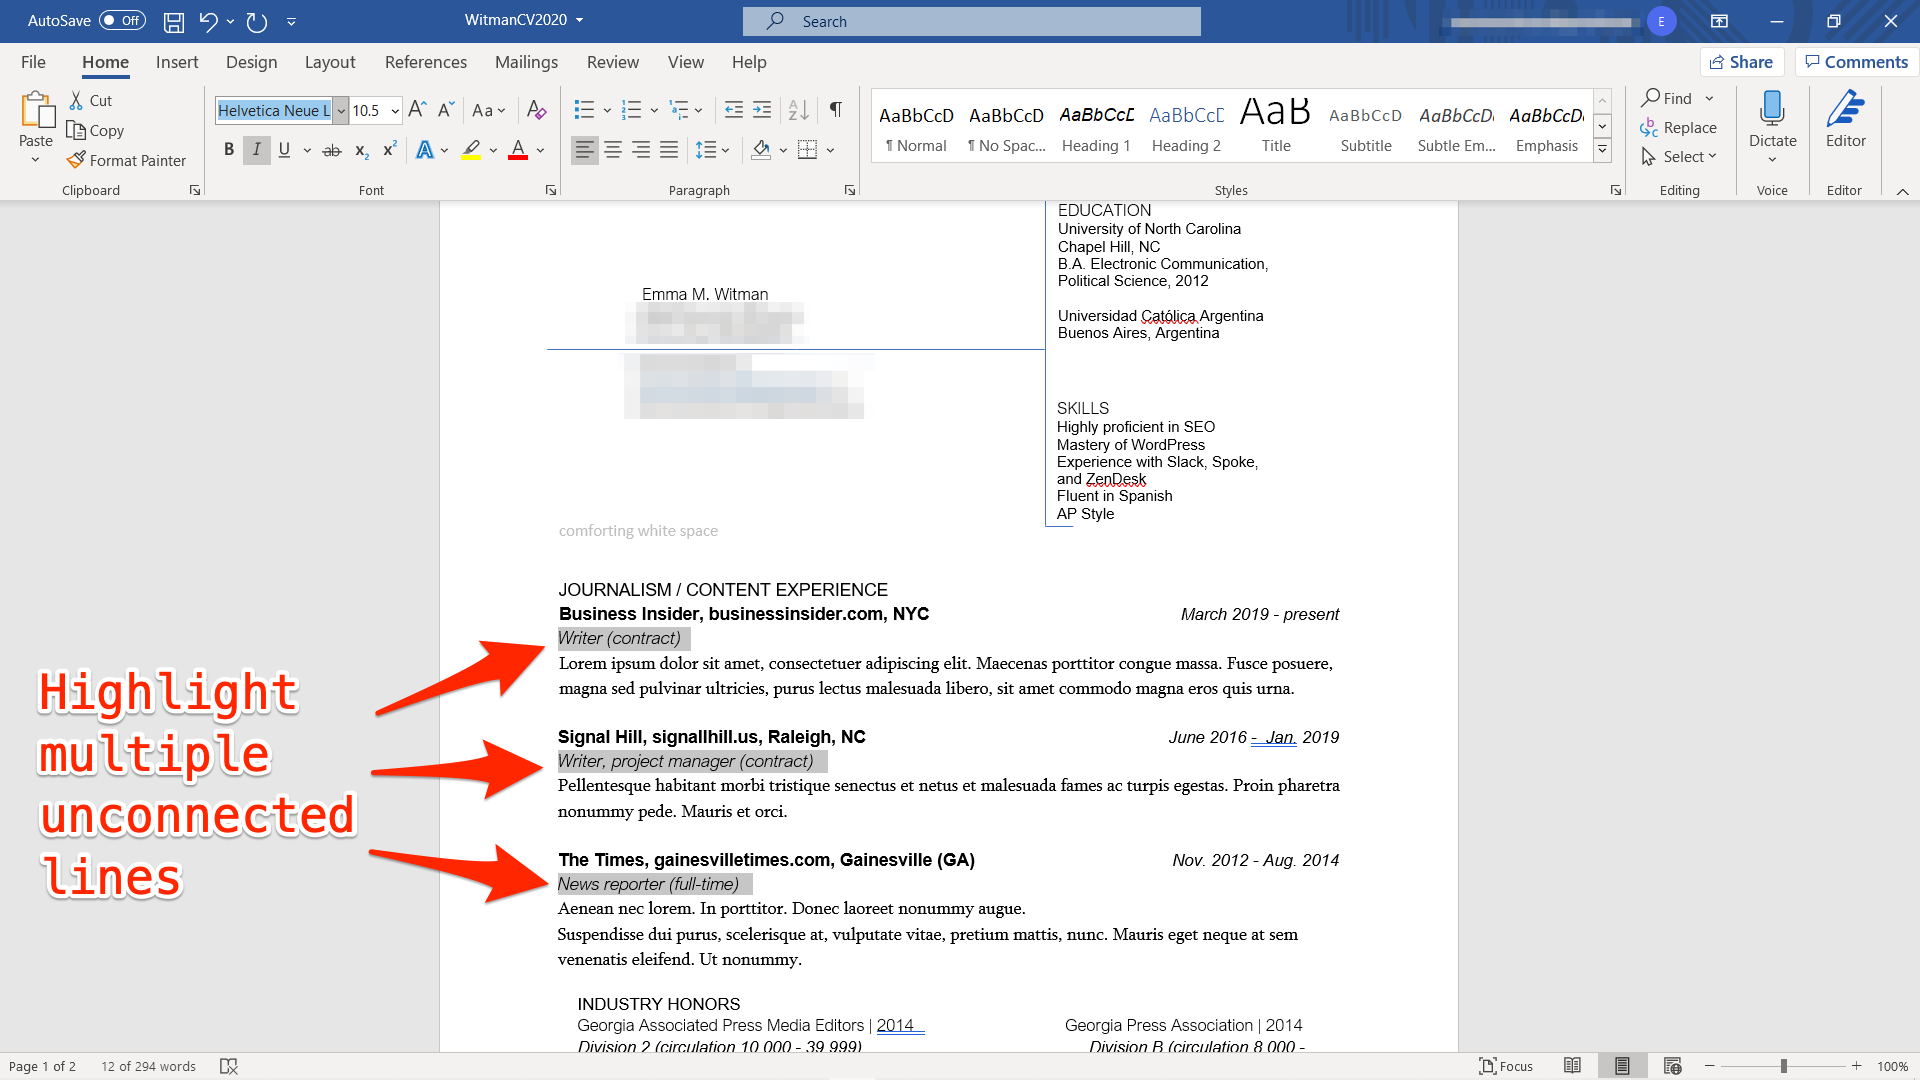The image size is (1920, 1080).
Task: Select the Title style swatch
Action: [x=1274, y=127]
